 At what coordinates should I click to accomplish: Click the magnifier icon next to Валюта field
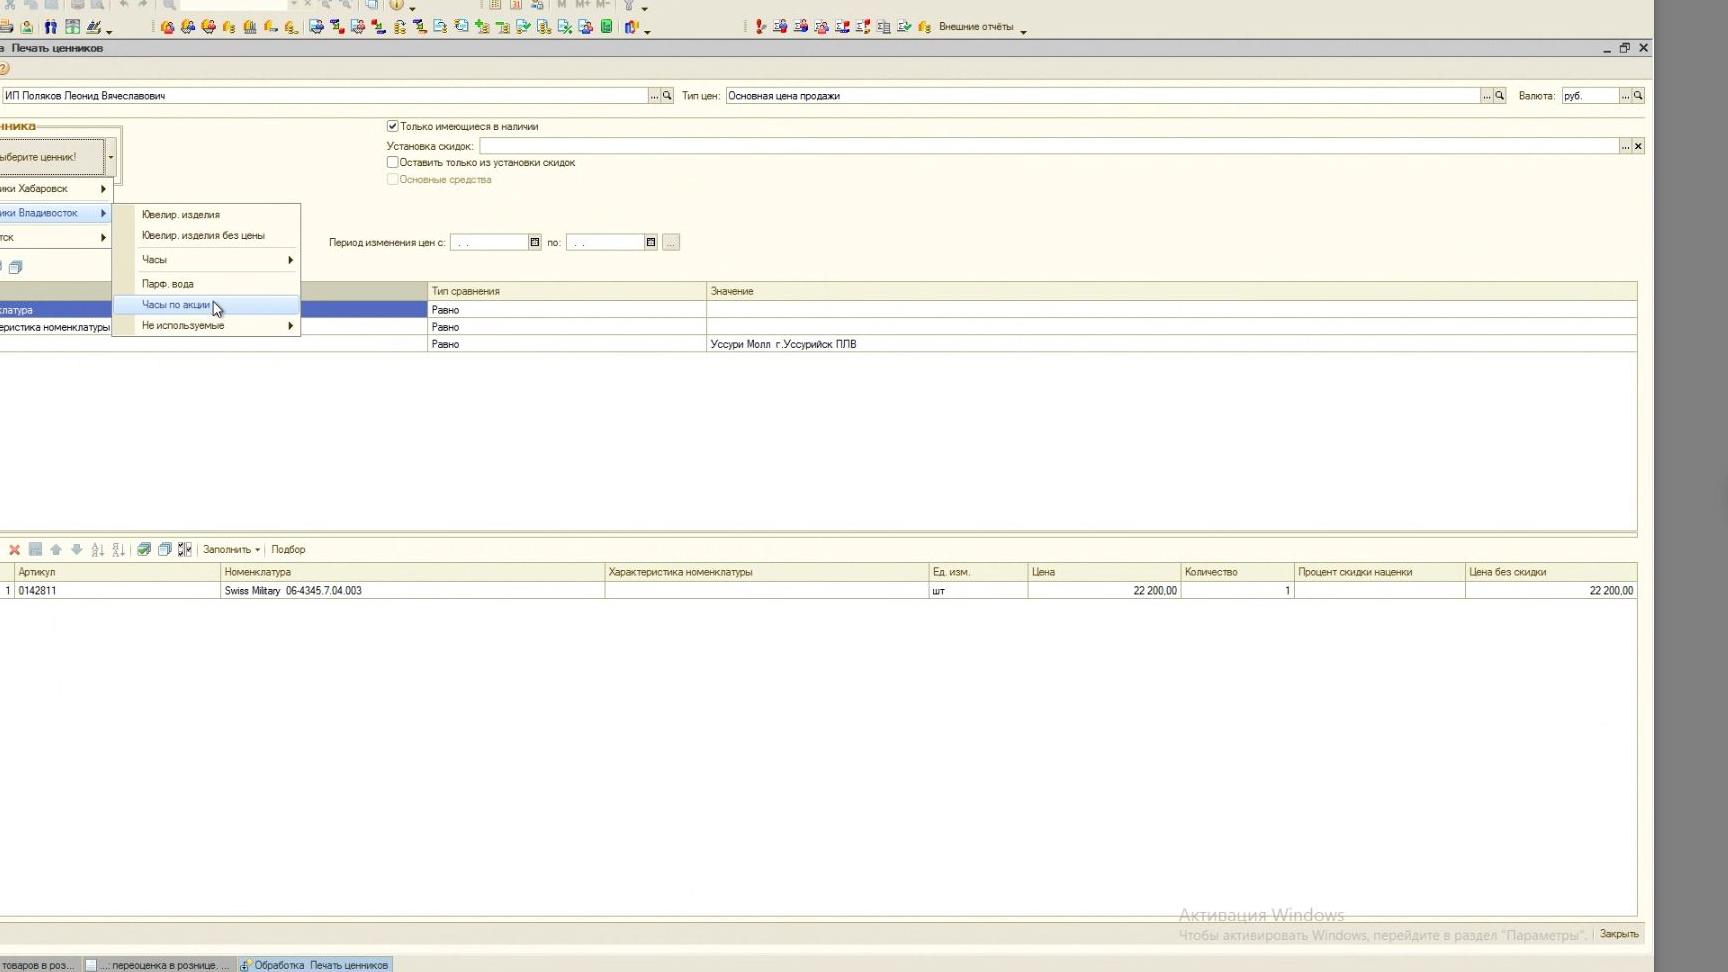[x=1638, y=96]
